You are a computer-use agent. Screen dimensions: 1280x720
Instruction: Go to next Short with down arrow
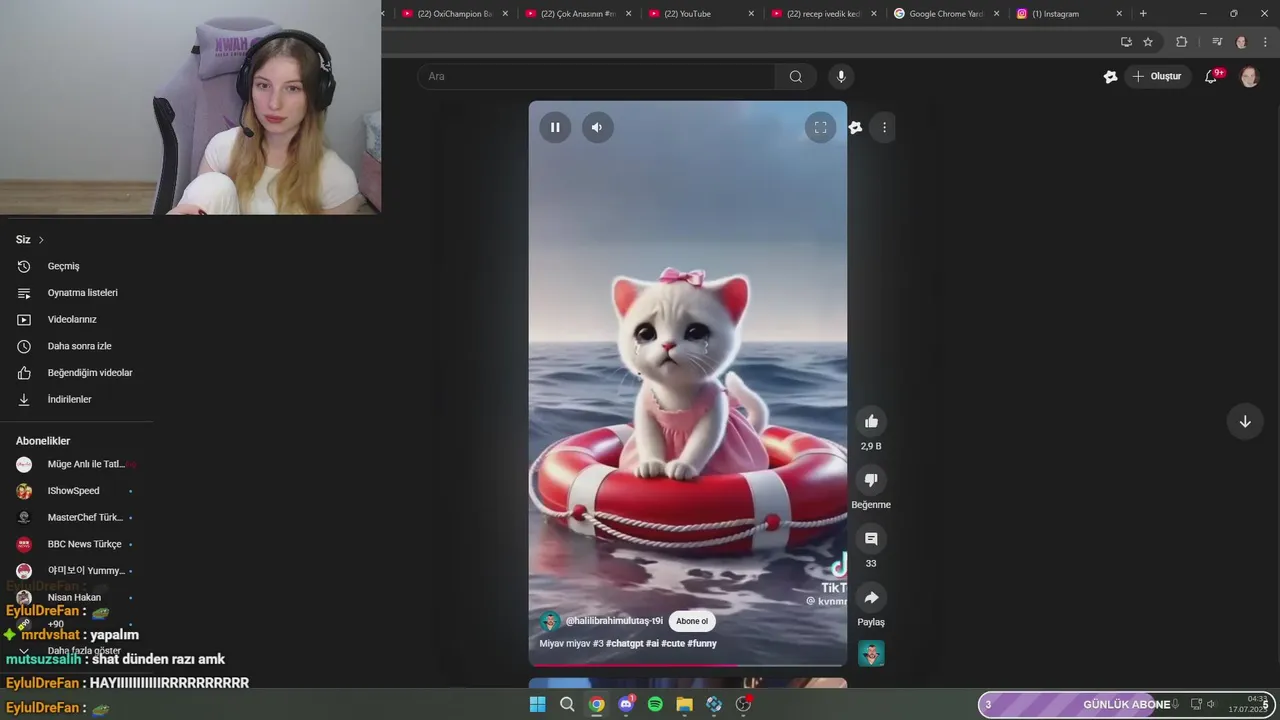(1245, 421)
